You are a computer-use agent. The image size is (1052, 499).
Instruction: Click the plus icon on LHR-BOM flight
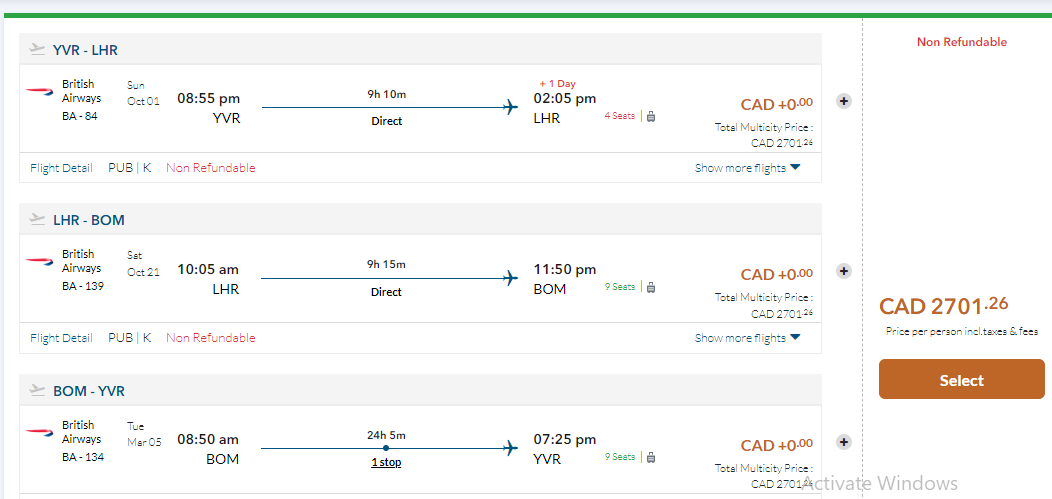tap(843, 271)
